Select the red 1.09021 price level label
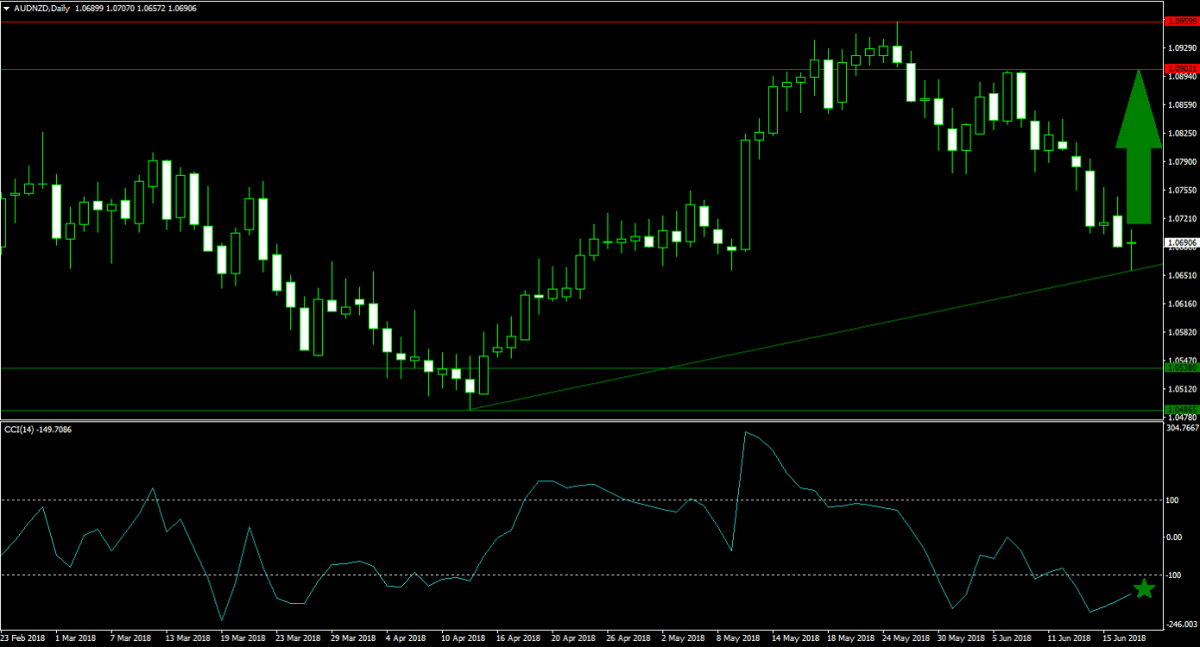Screen dimensions: 1200x647 1181,69
